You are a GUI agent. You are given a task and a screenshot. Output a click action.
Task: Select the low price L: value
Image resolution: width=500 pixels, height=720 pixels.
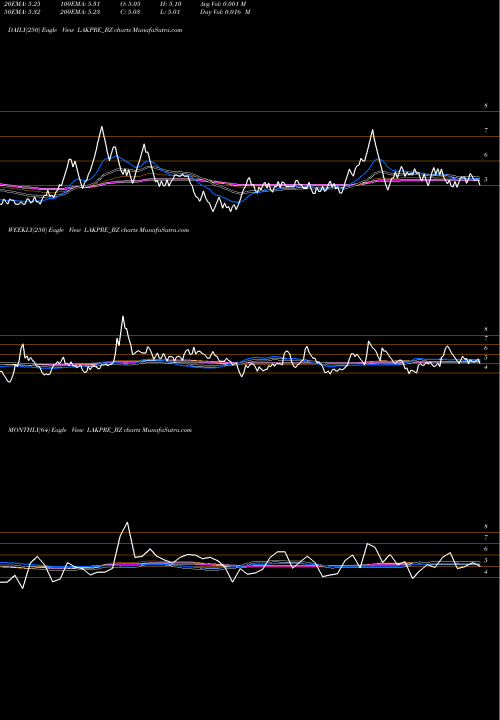170,12
